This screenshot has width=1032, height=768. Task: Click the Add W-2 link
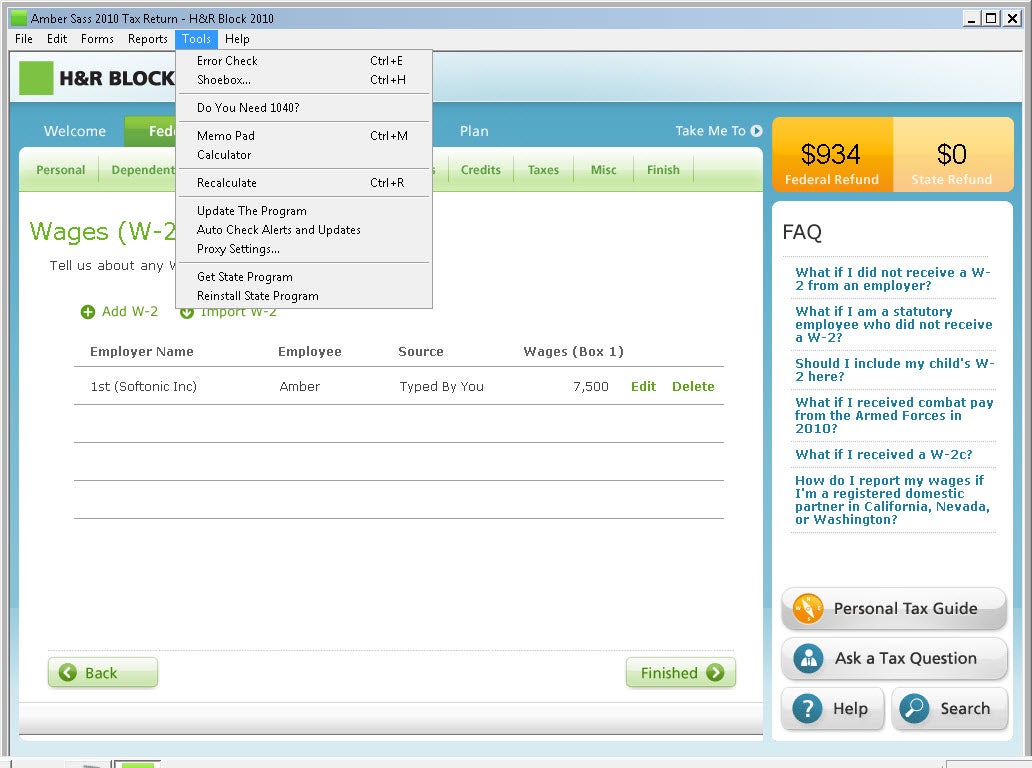(130, 311)
